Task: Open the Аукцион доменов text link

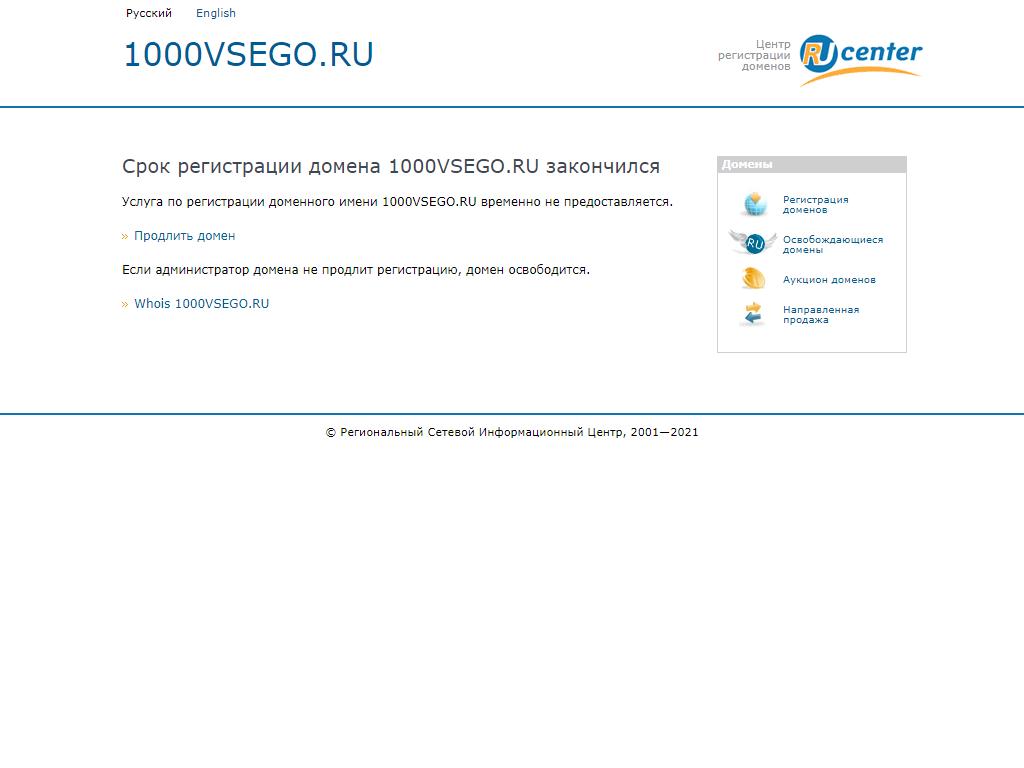Action: [829, 280]
